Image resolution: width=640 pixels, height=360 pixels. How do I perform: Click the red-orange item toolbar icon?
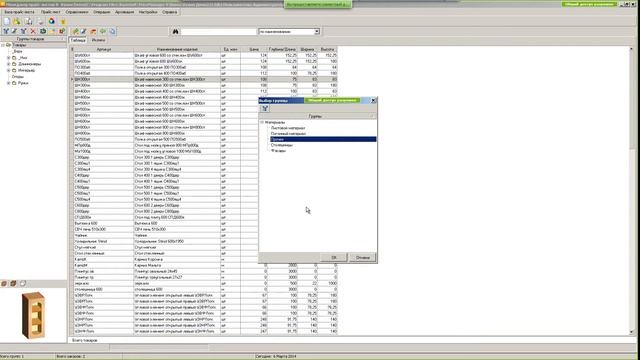(93, 31)
